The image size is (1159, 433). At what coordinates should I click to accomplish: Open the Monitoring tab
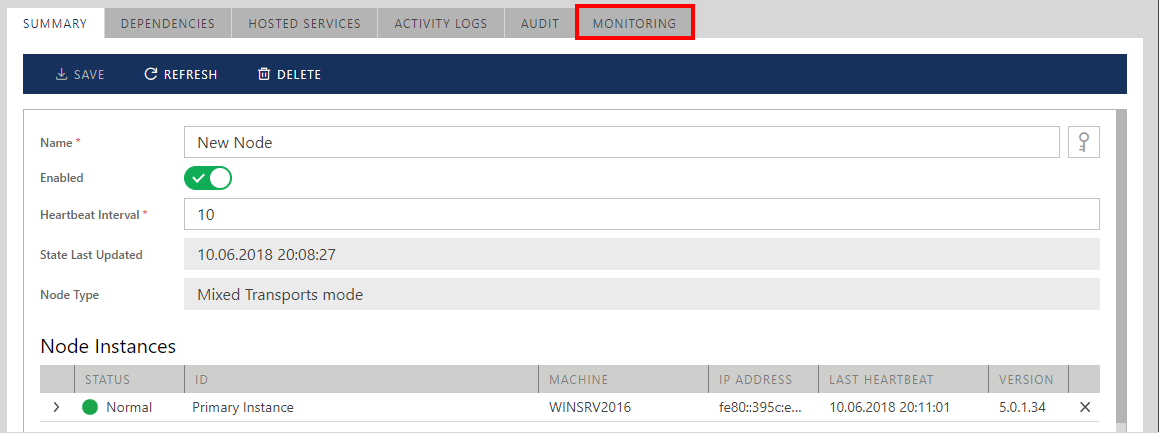634,23
